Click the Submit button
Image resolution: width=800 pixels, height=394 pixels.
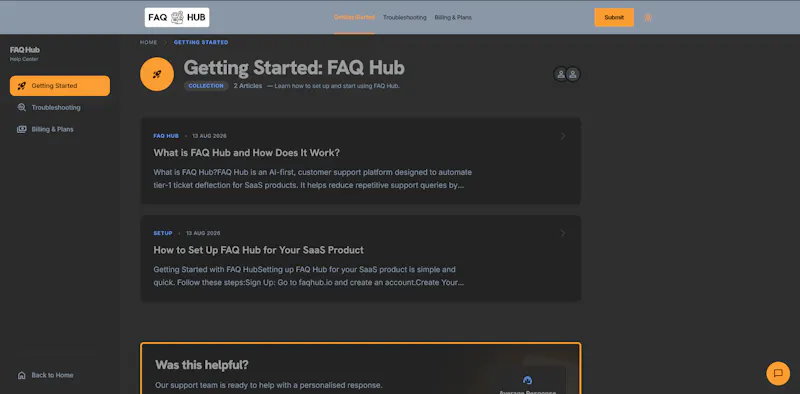point(614,17)
